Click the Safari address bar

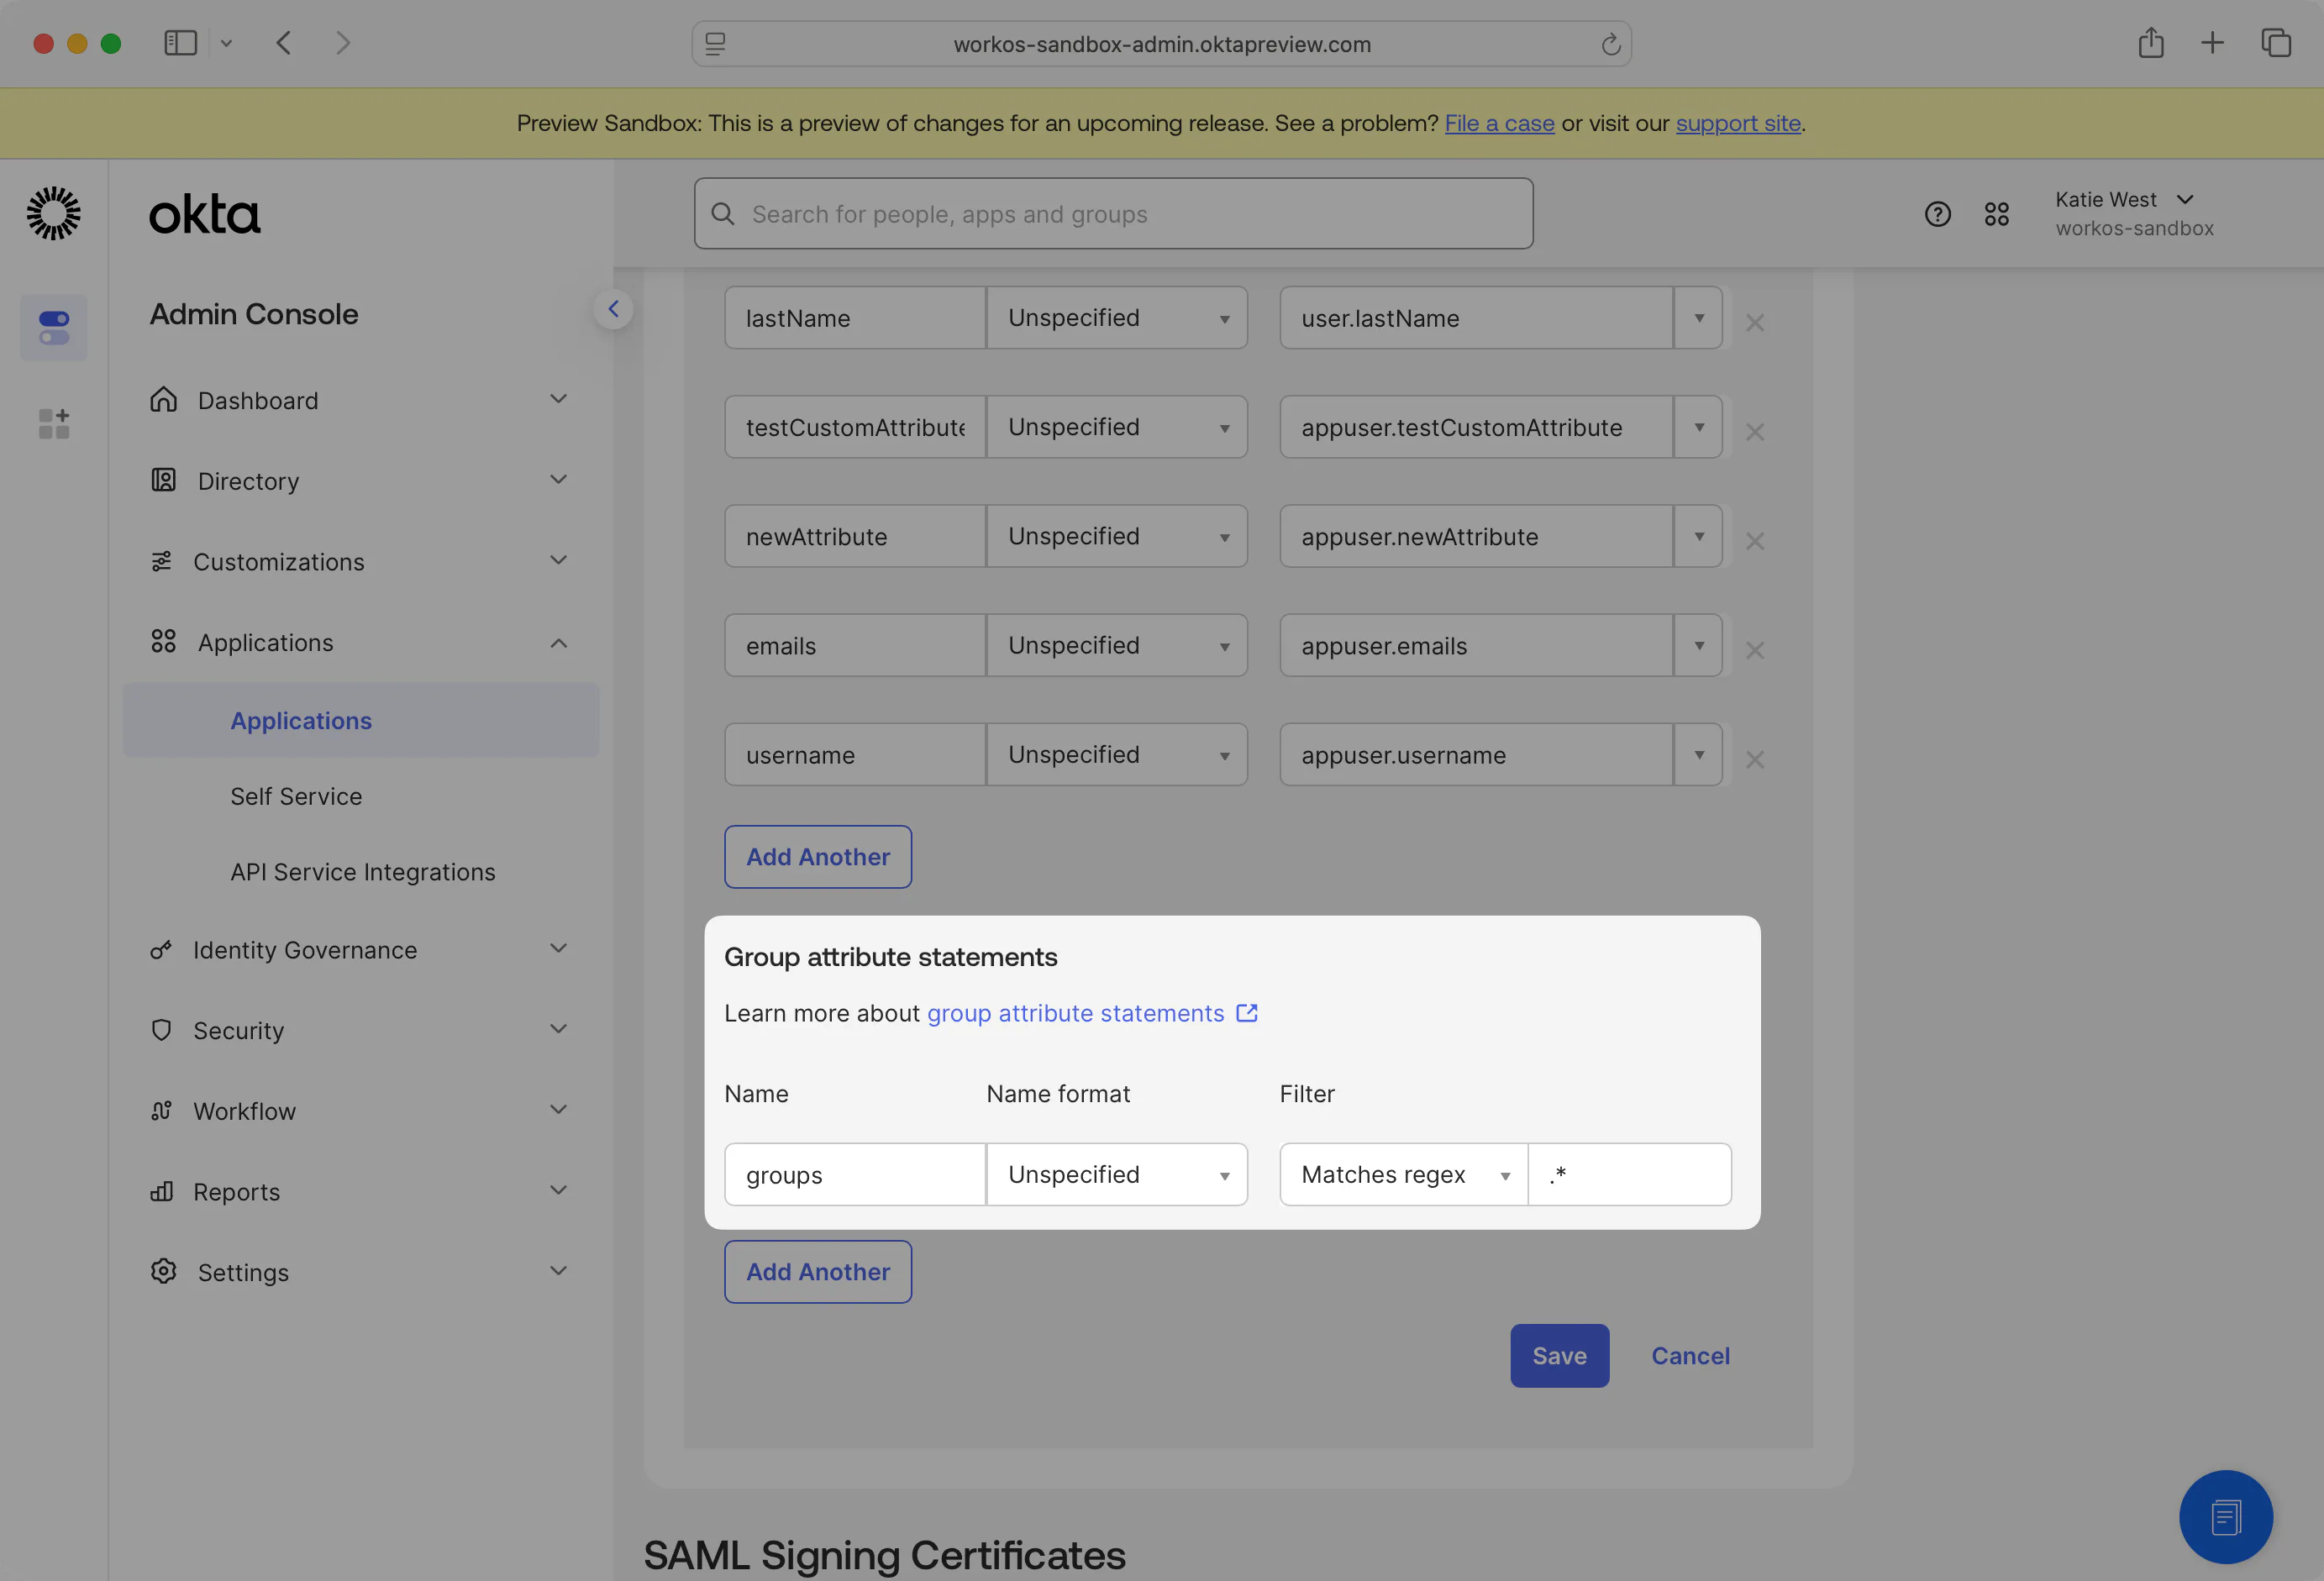pos(1161,44)
